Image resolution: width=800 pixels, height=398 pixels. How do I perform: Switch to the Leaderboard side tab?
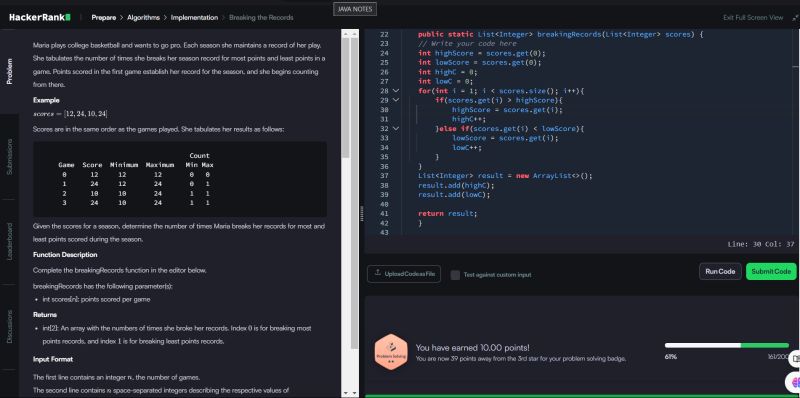pos(9,241)
